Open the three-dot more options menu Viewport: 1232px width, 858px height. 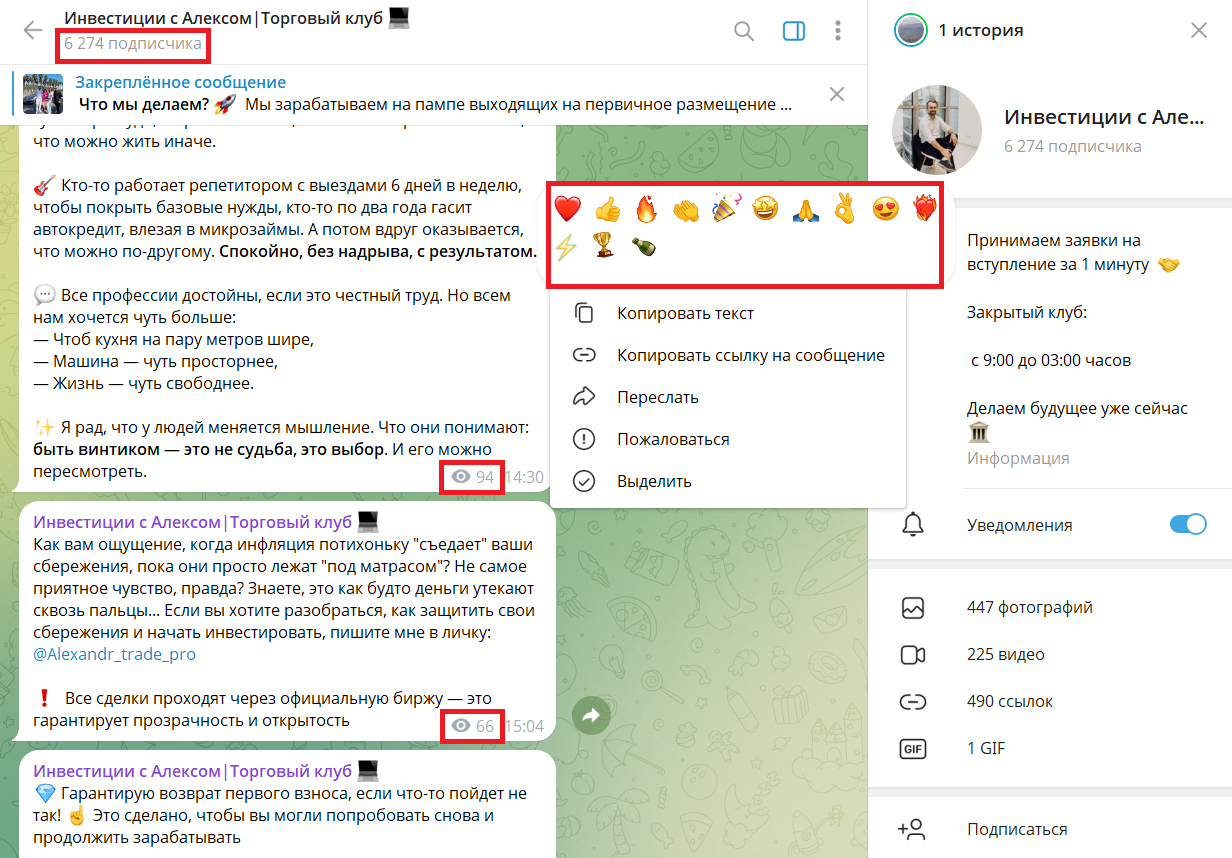(x=838, y=31)
